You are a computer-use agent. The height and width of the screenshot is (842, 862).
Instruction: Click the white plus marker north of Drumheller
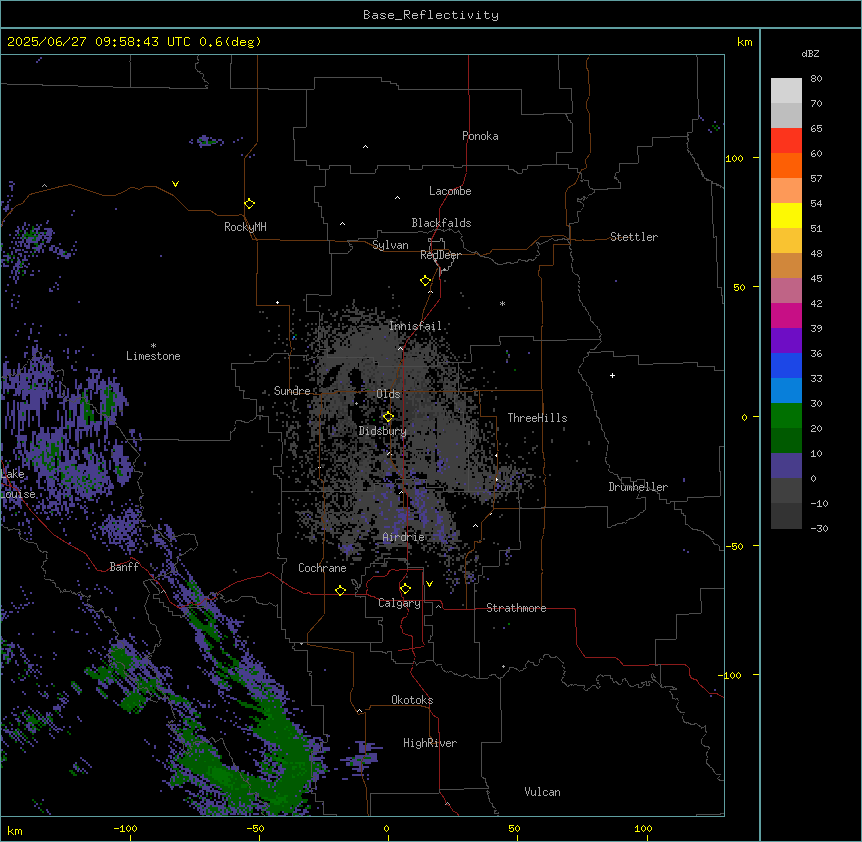click(x=612, y=375)
